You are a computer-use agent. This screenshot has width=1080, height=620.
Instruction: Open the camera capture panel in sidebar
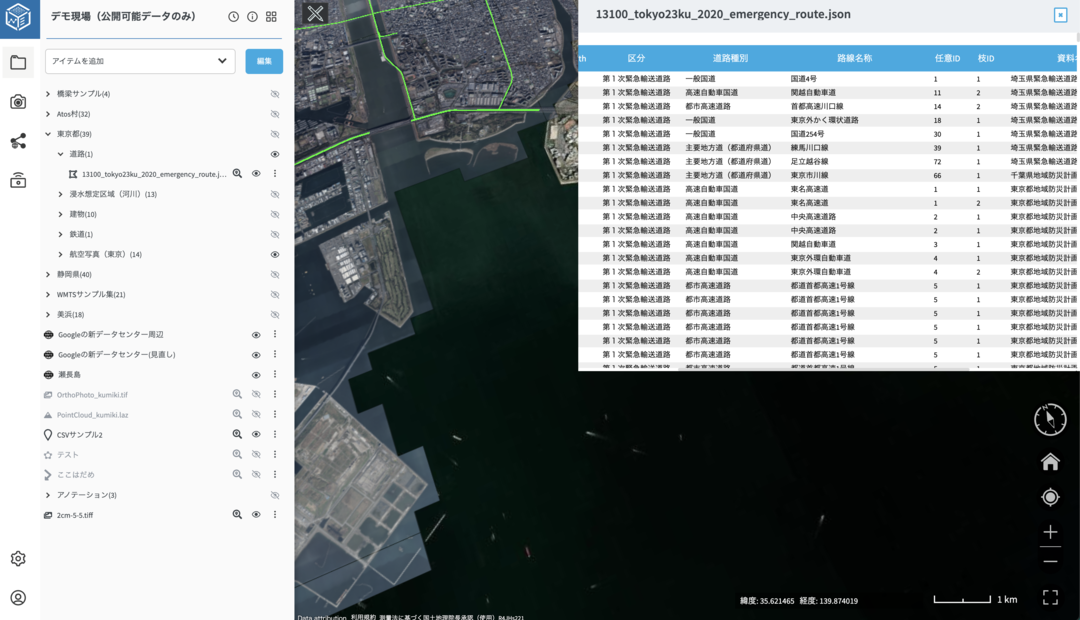[18, 101]
